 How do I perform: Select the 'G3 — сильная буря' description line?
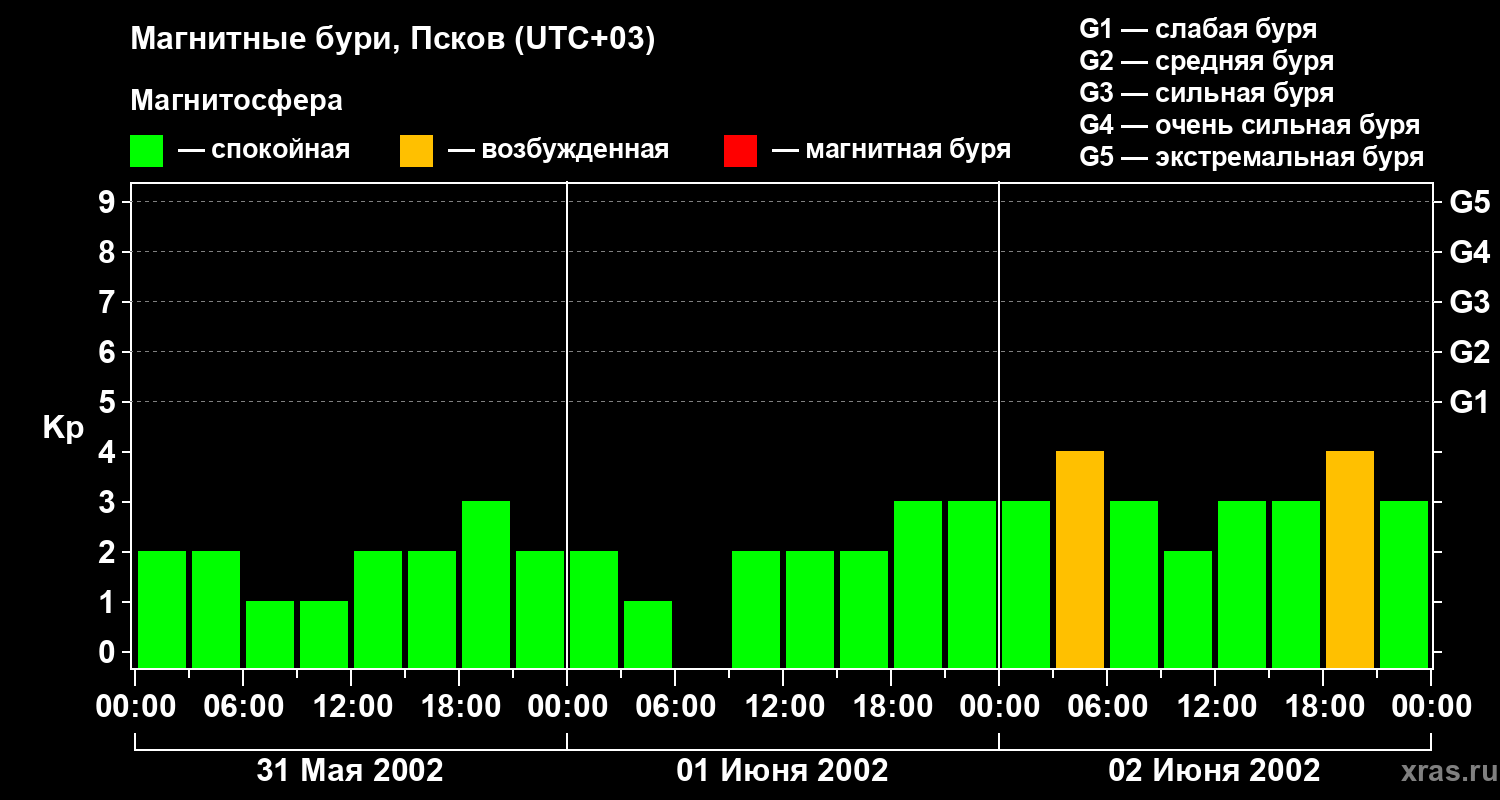coord(1207,93)
